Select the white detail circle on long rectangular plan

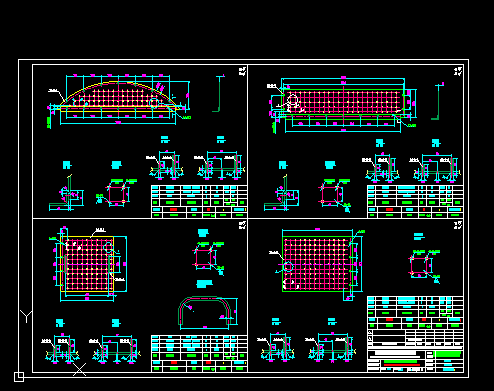click(292, 100)
